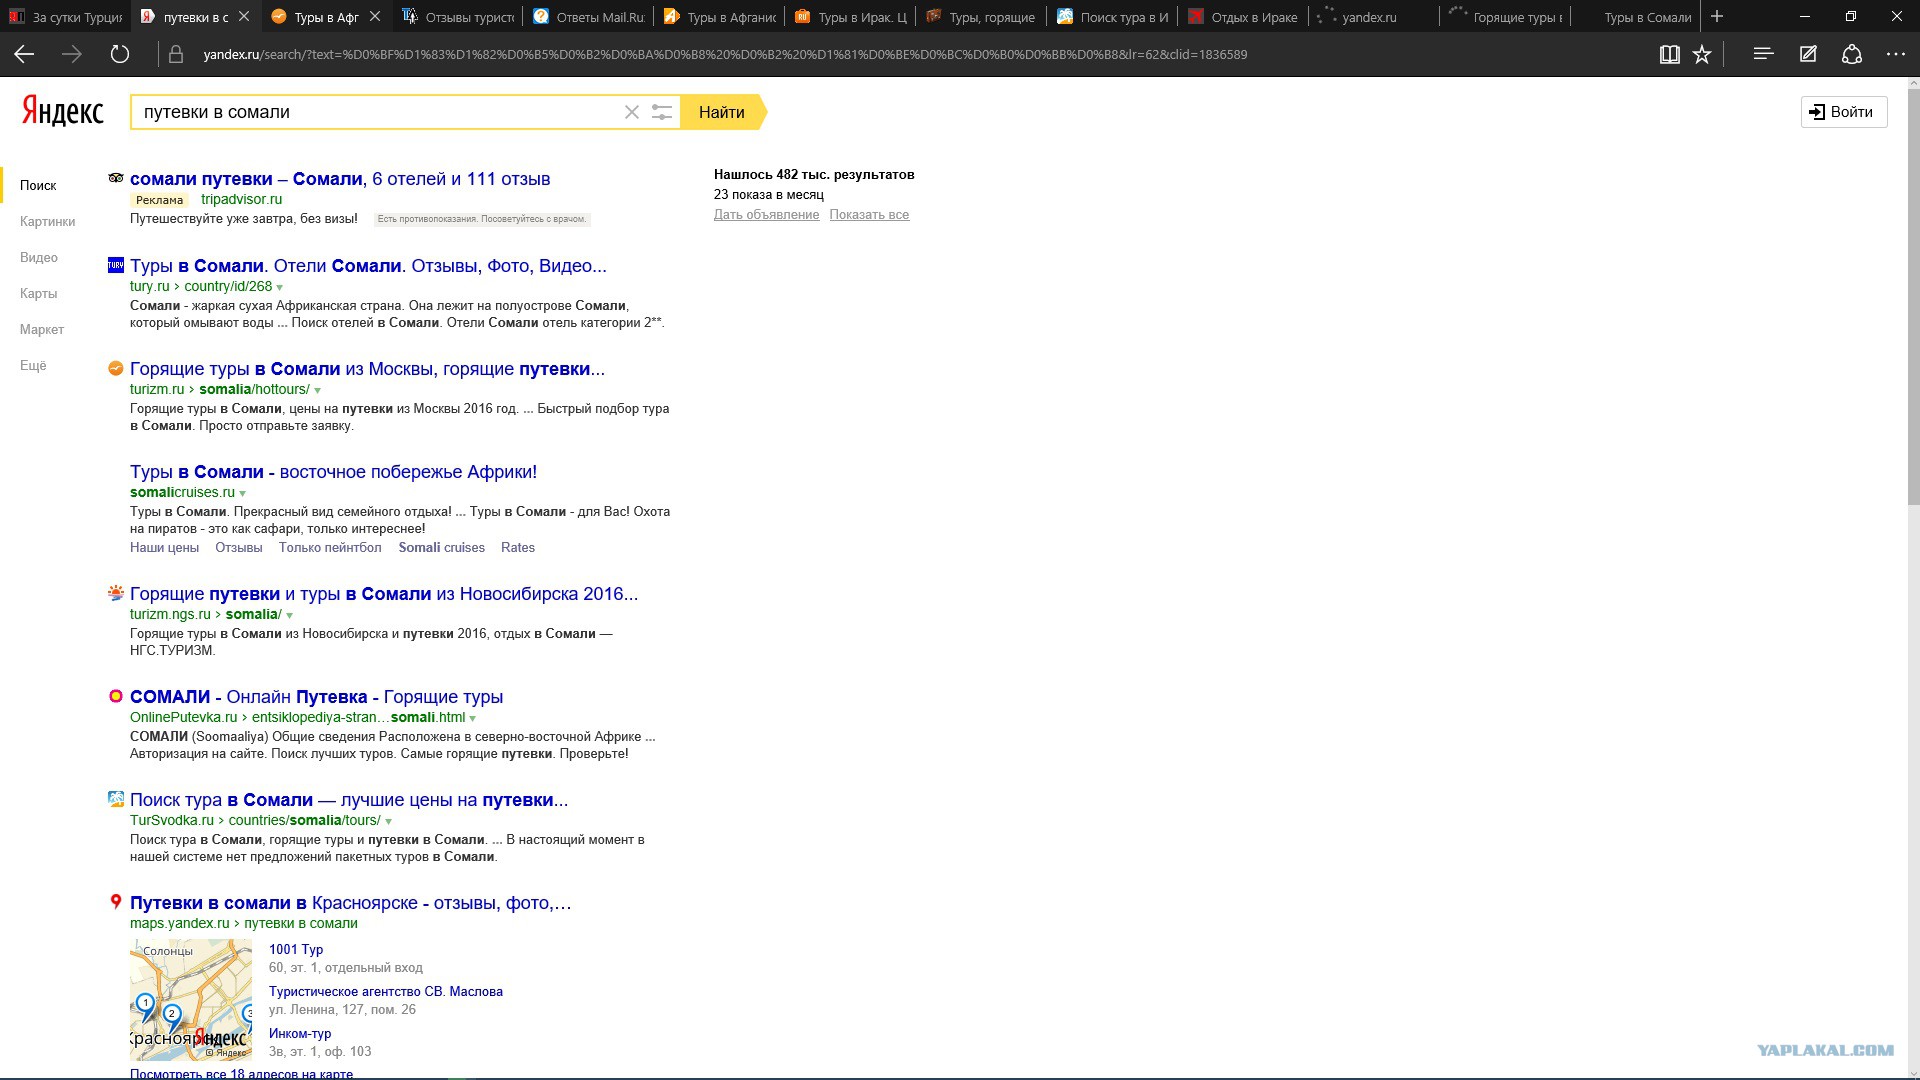Go back to the previous page
The image size is (1920, 1080).
point(25,55)
